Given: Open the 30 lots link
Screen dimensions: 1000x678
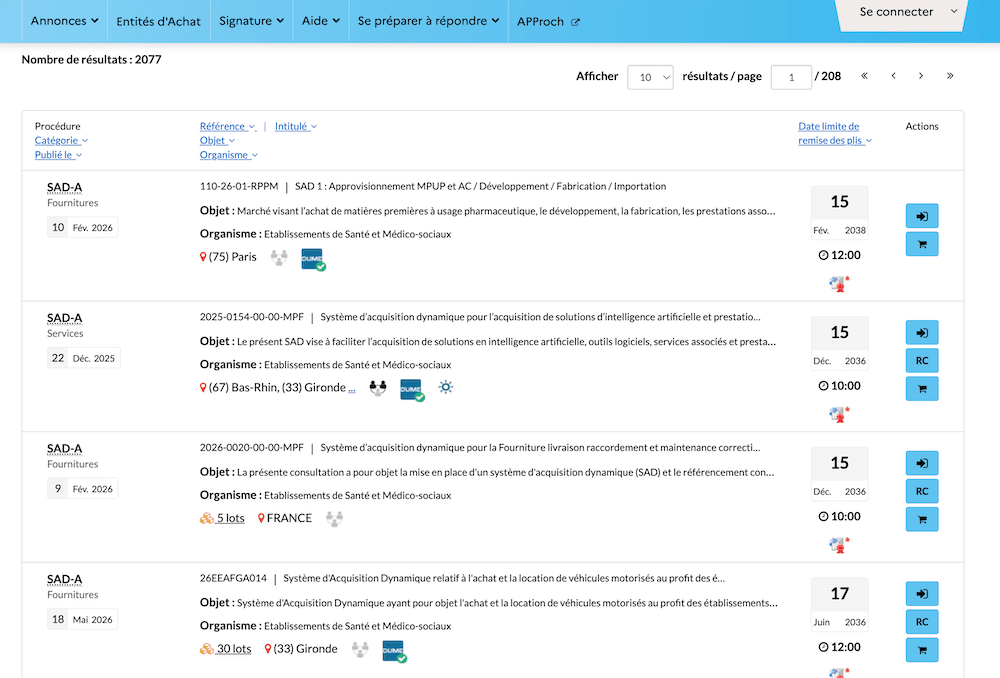Looking at the screenshot, I should coord(233,649).
